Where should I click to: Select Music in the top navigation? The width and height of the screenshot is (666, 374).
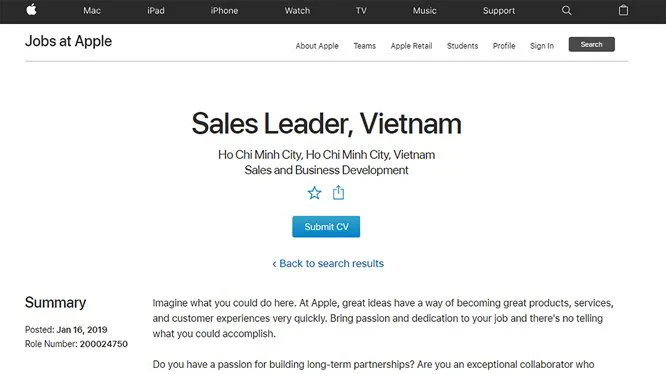click(x=425, y=11)
